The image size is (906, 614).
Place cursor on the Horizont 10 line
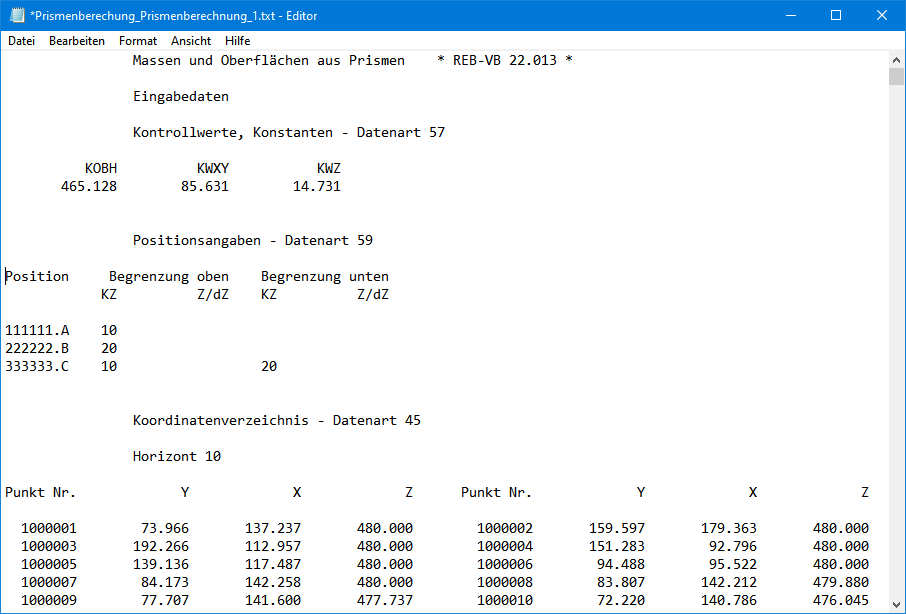(x=176, y=457)
